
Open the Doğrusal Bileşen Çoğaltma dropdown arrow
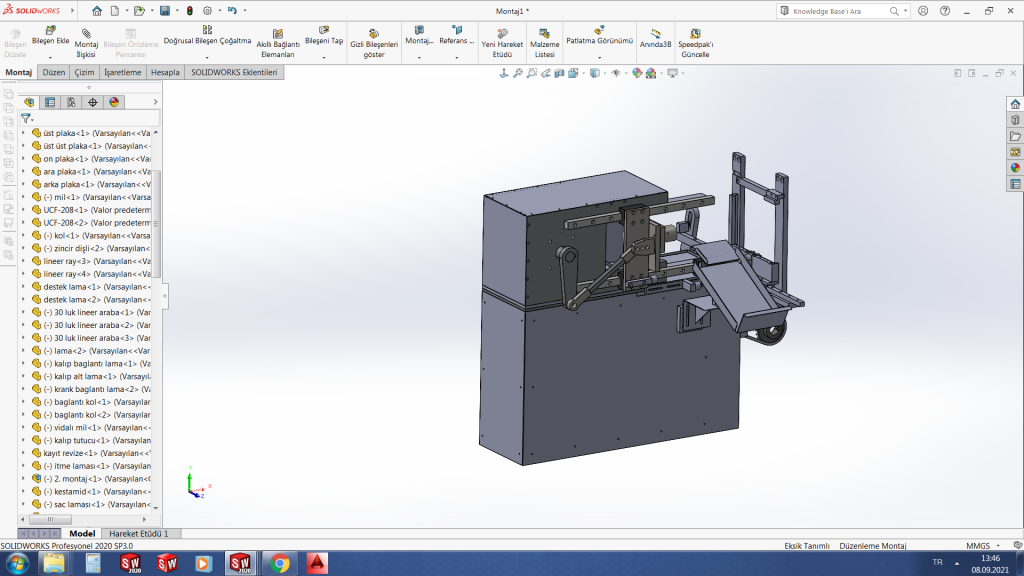207,57
